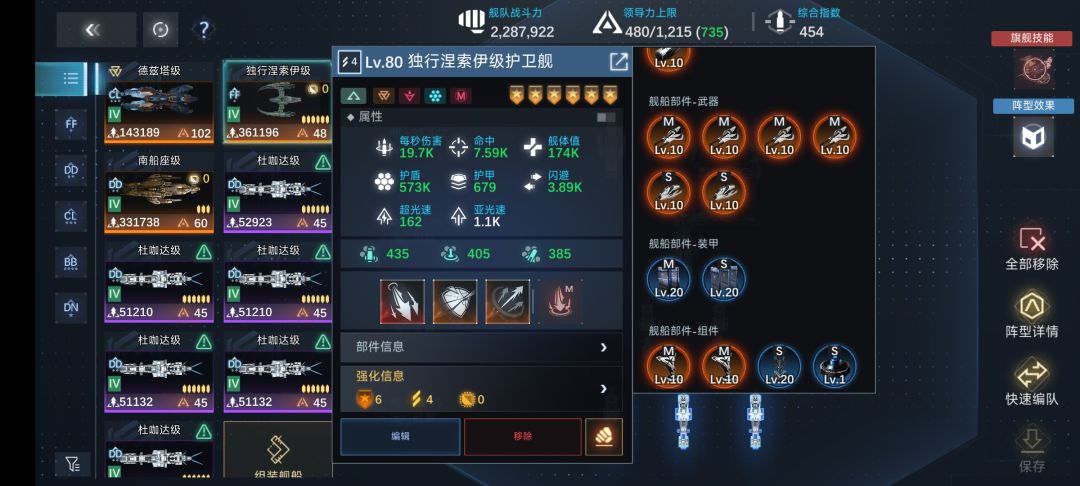Open the ship filter funnel icon
Viewport: 1080px width, 486px height.
point(72,465)
